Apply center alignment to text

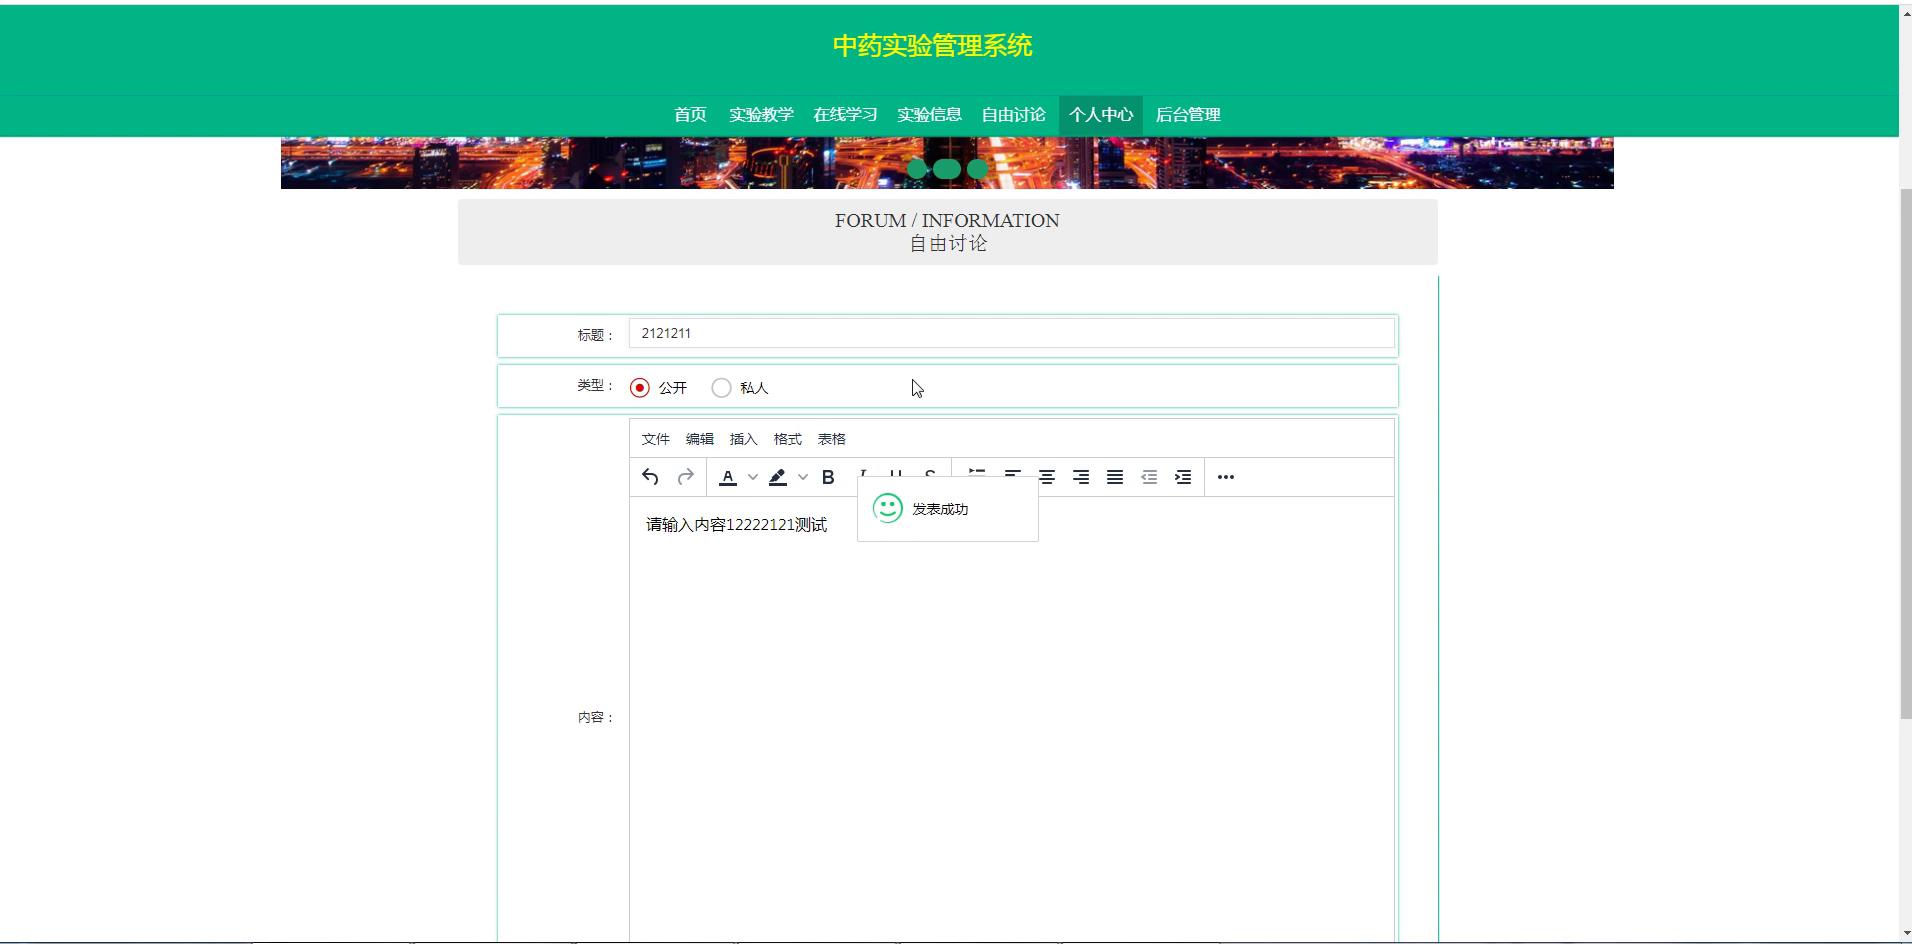[x=1047, y=477]
